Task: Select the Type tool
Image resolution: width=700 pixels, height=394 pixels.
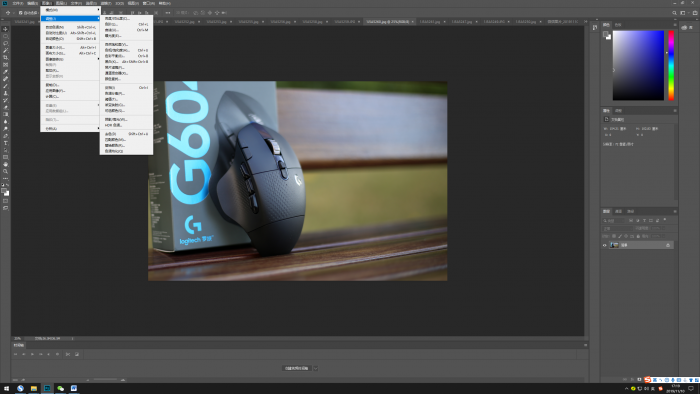Action: click(5, 143)
